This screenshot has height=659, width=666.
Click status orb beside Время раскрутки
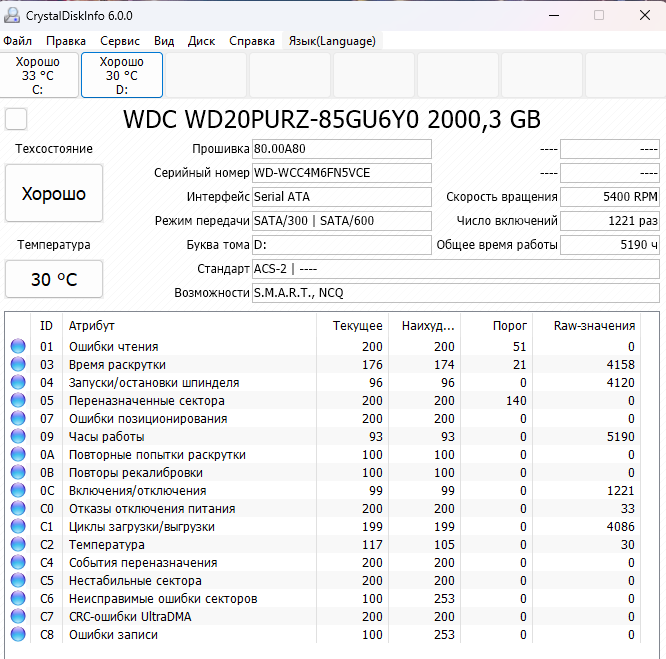[18, 365]
